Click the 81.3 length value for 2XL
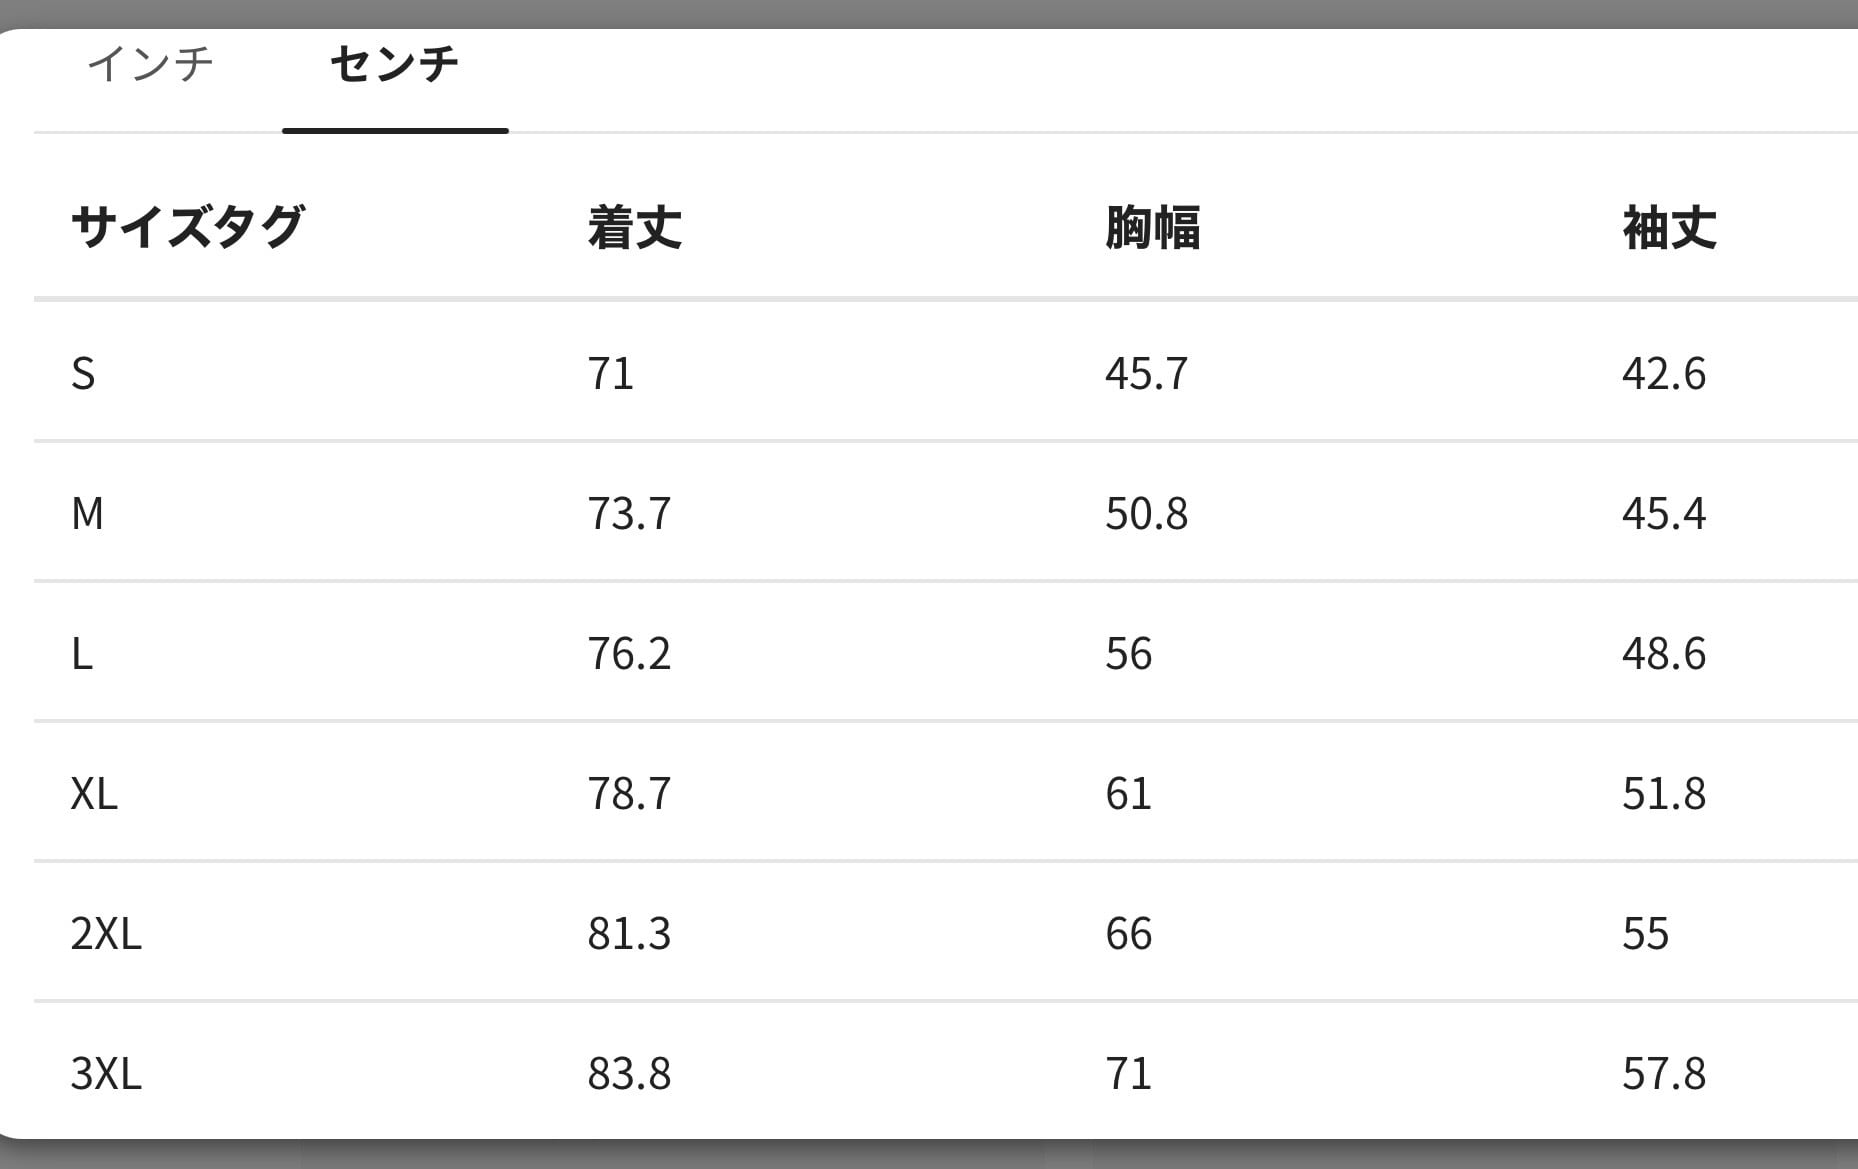The width and height of the screenshot is (1858, 1169). pyautogui.click(x=629, y=933)
